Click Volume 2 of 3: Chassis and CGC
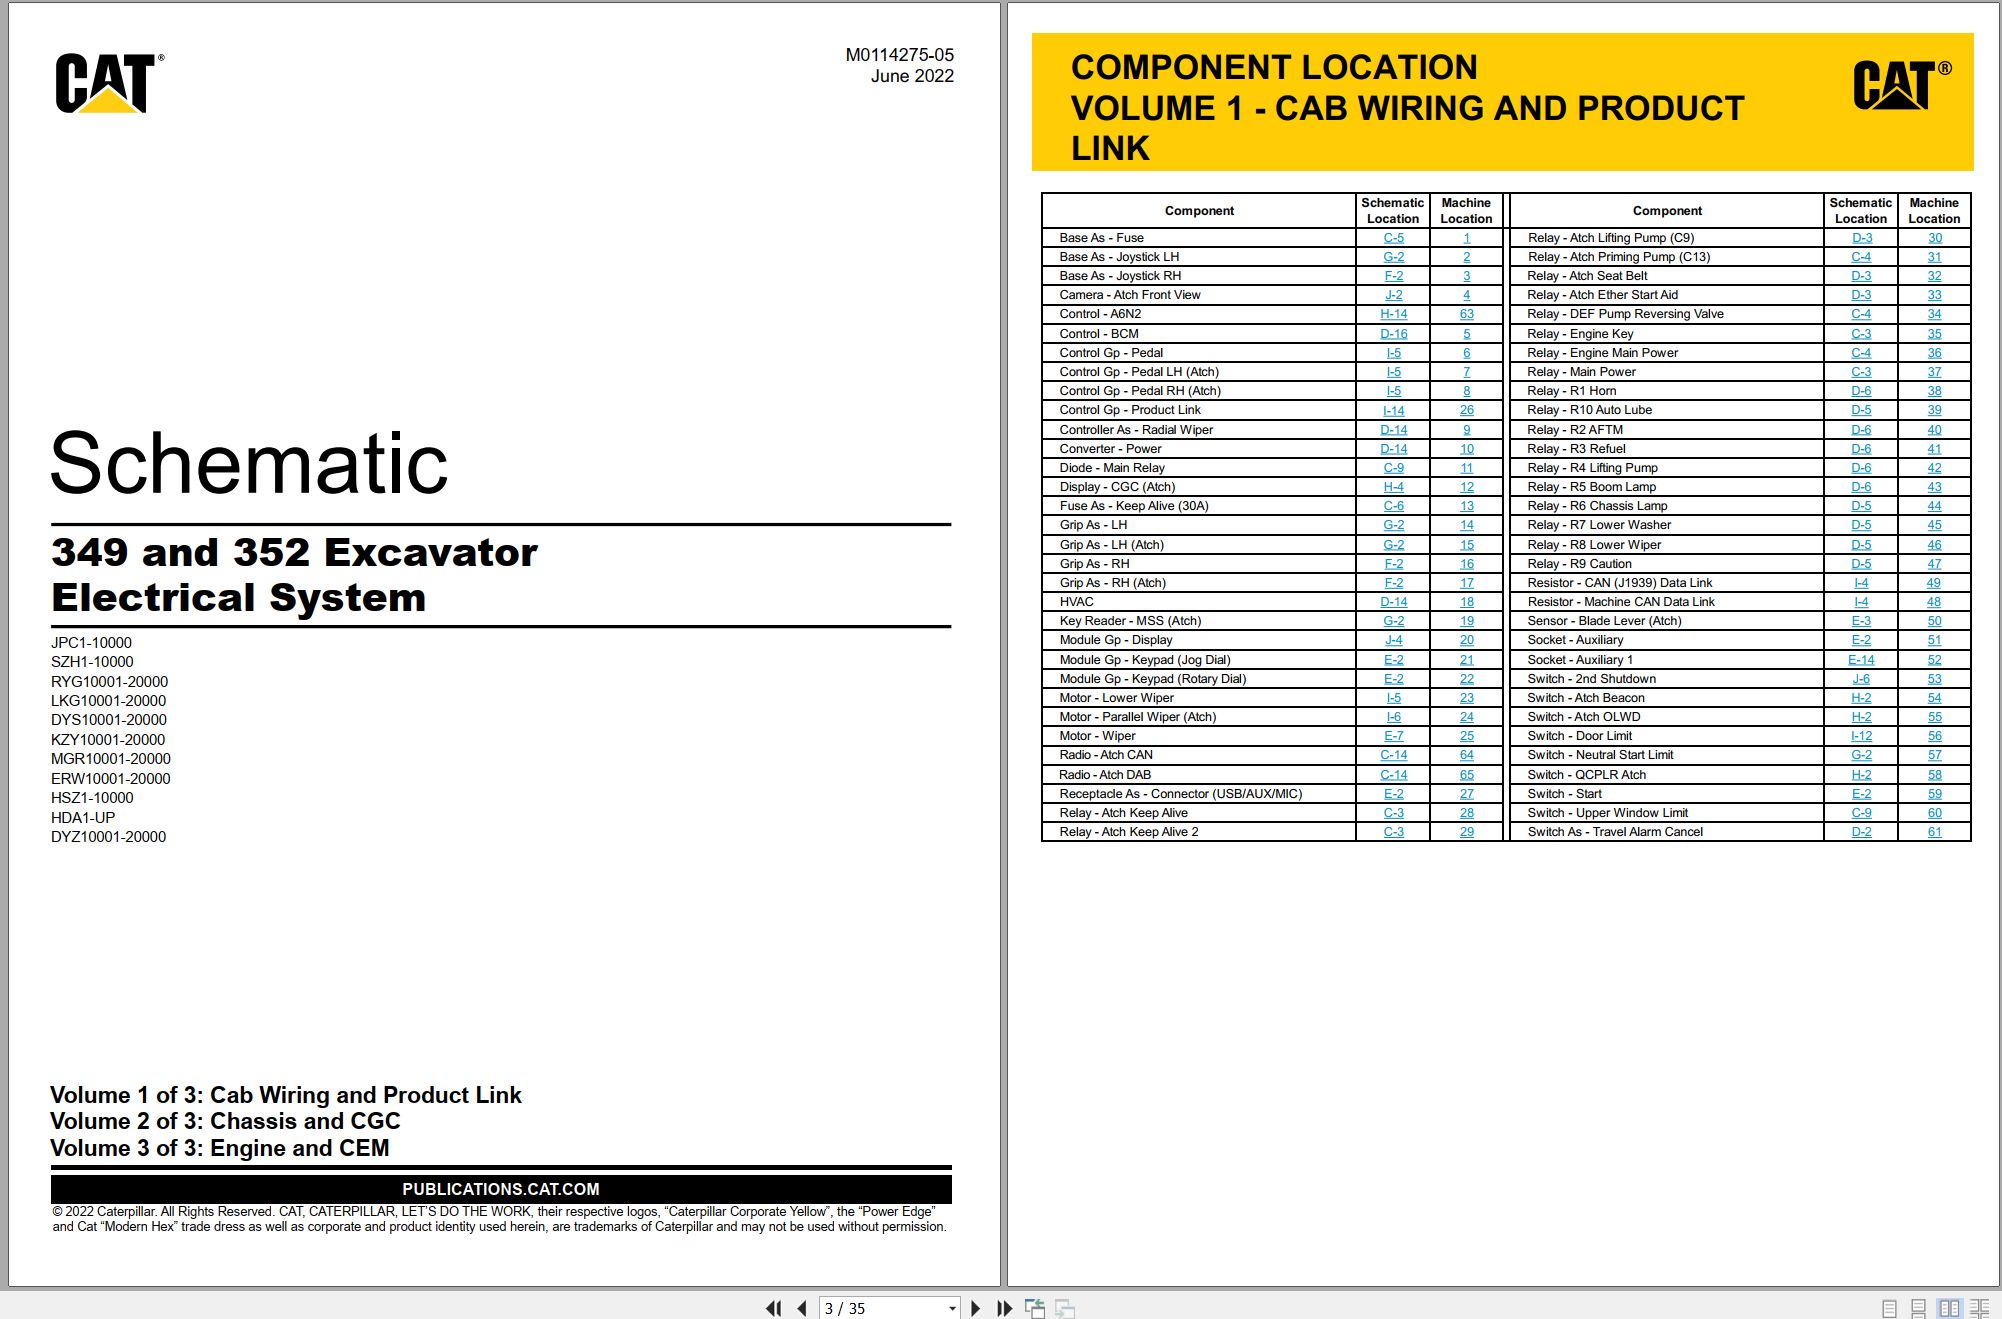Viewport: 2002px width, 1319px height. [225, 1121]
